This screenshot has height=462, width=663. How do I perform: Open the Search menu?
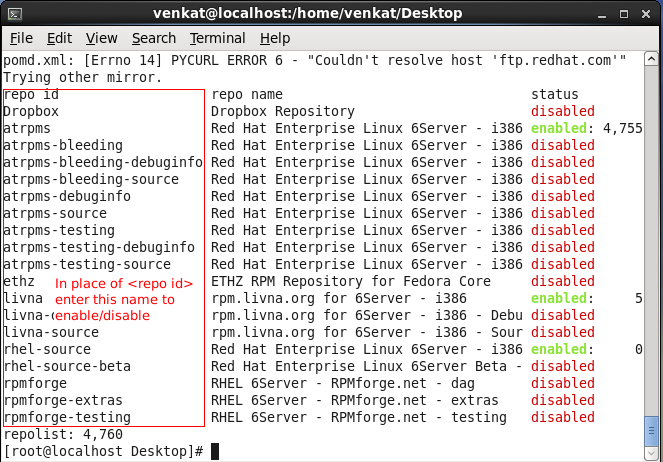[x=153, y=38]
